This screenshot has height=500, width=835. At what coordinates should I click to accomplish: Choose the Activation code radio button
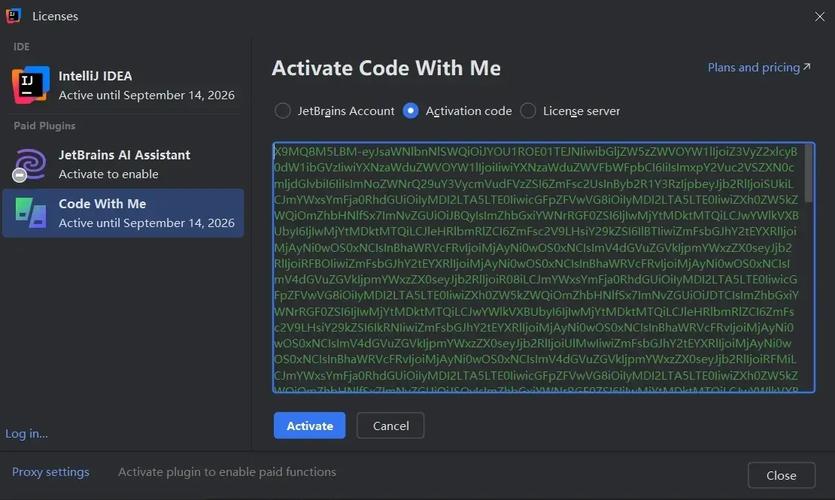(x=411, y=111)
